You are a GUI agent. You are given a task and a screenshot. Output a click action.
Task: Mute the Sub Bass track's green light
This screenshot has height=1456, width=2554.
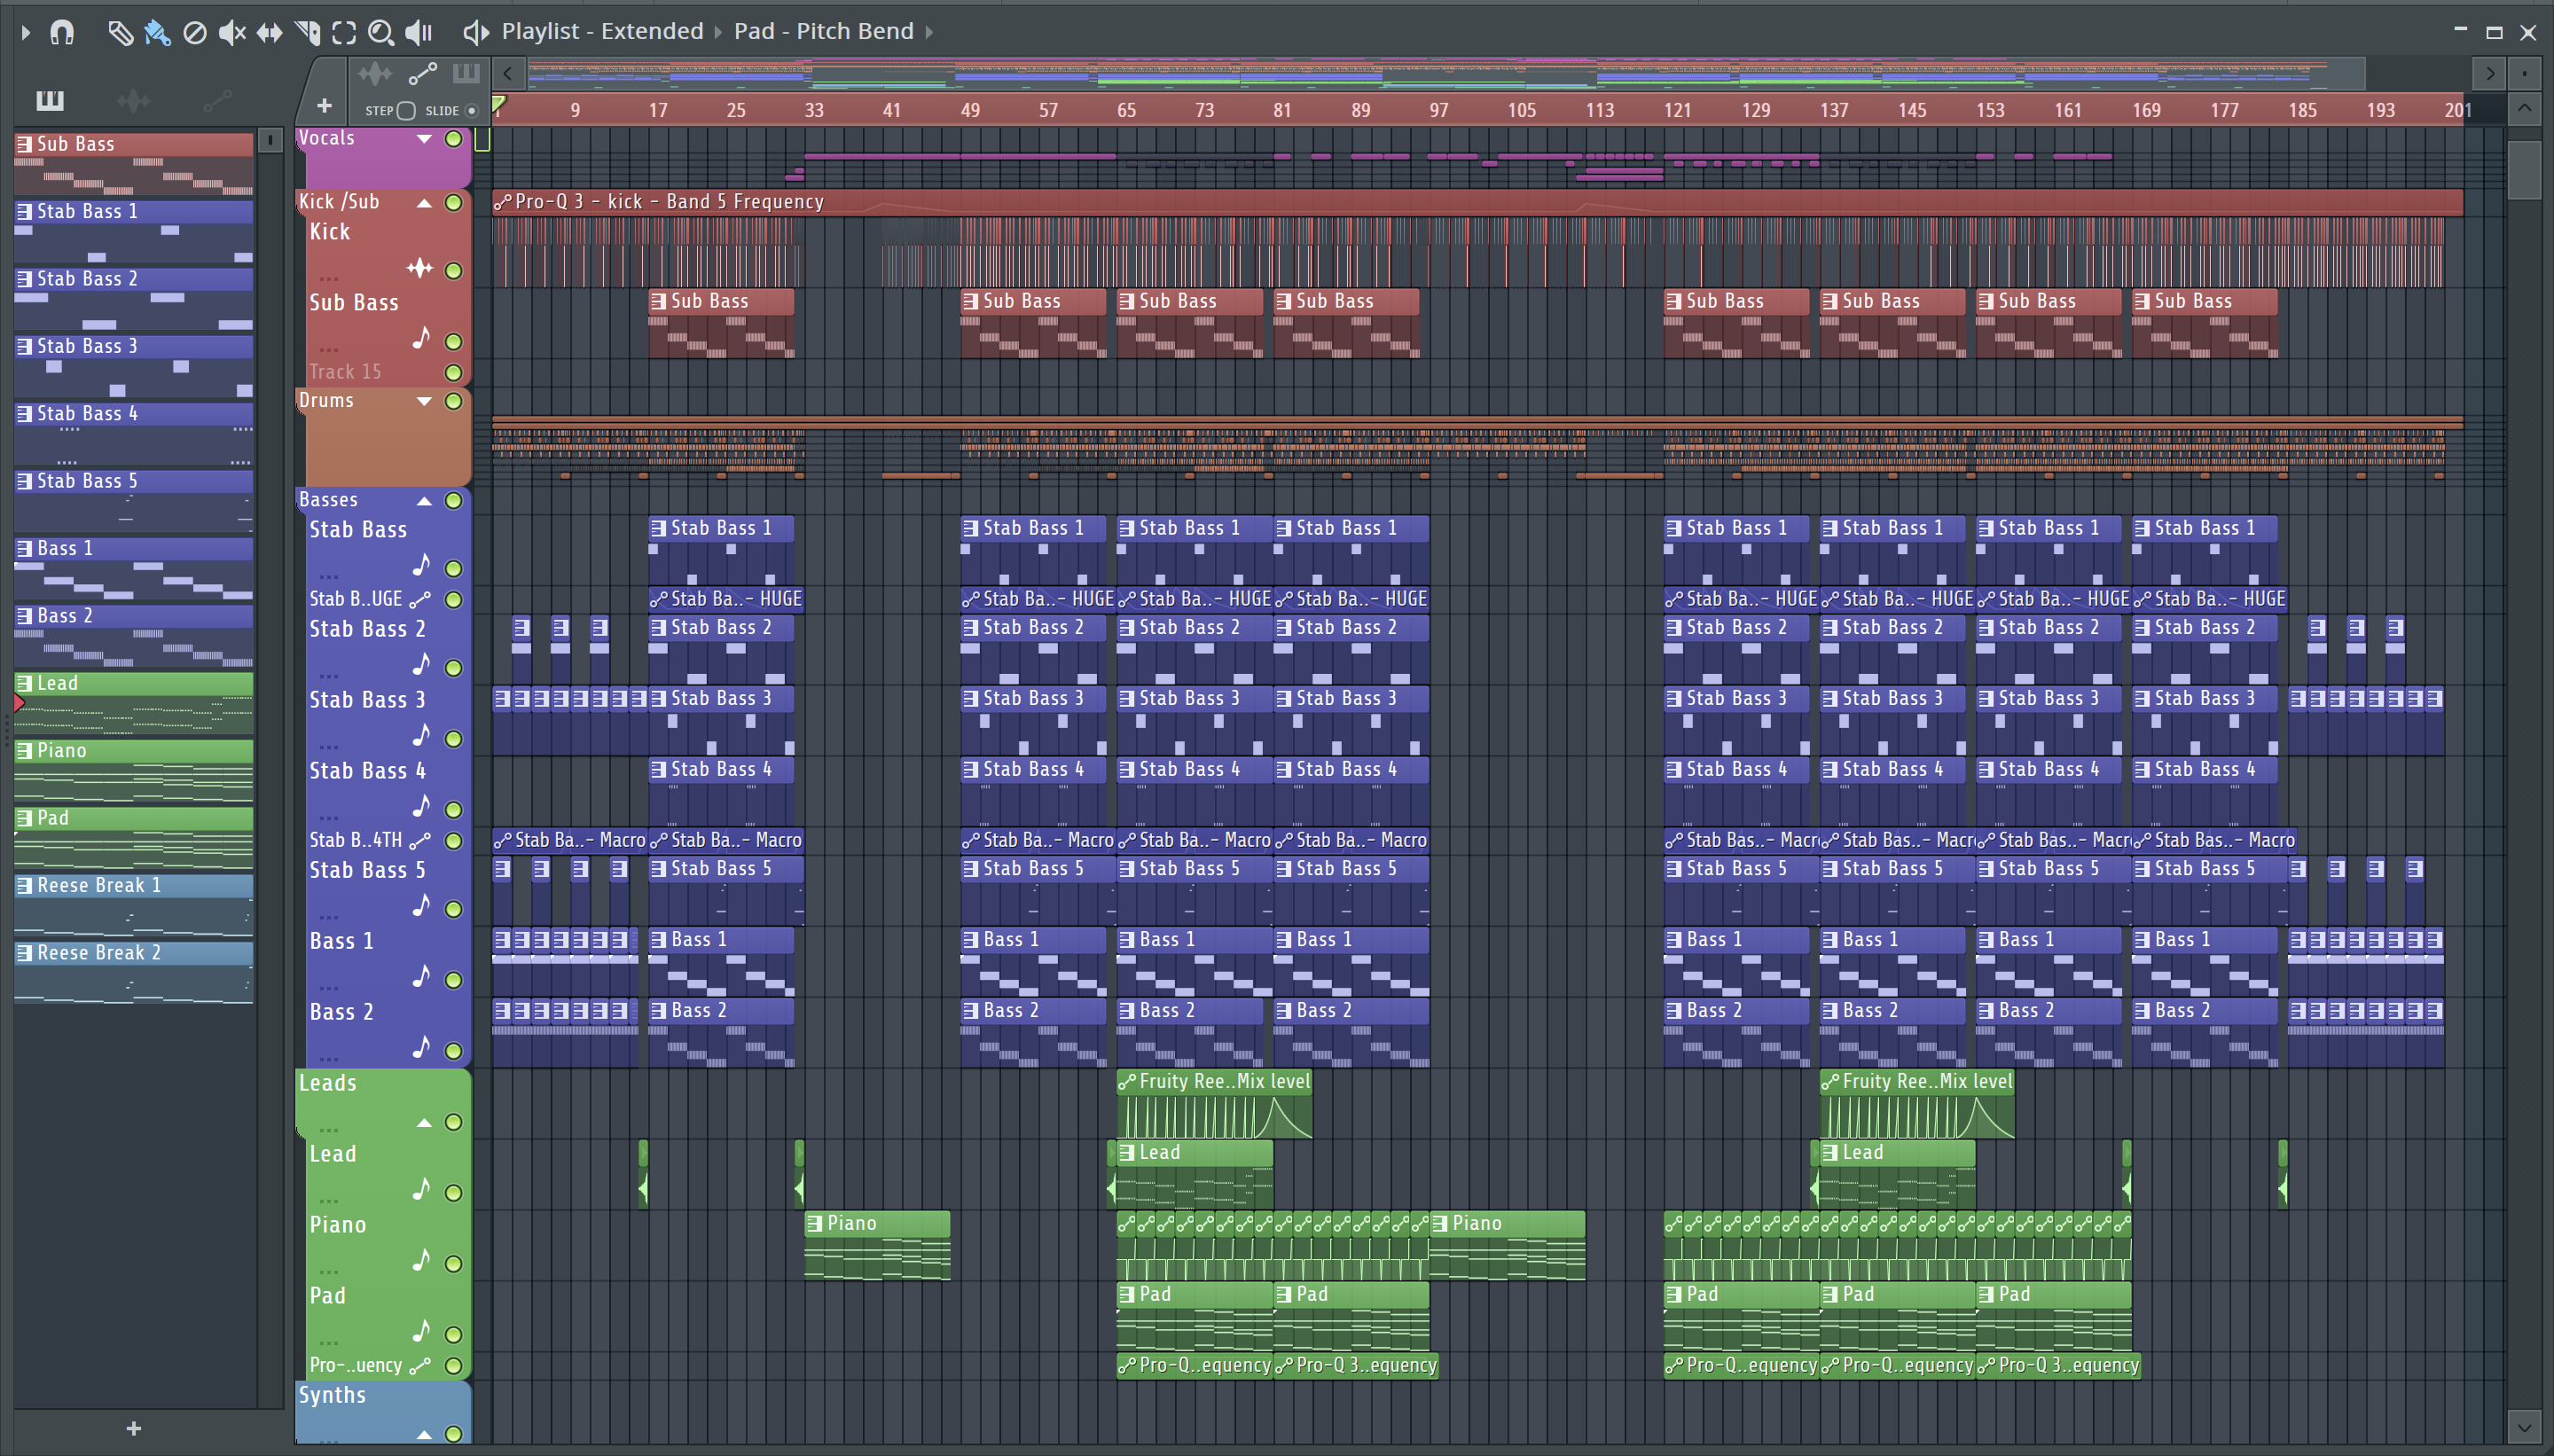point(453,341)
